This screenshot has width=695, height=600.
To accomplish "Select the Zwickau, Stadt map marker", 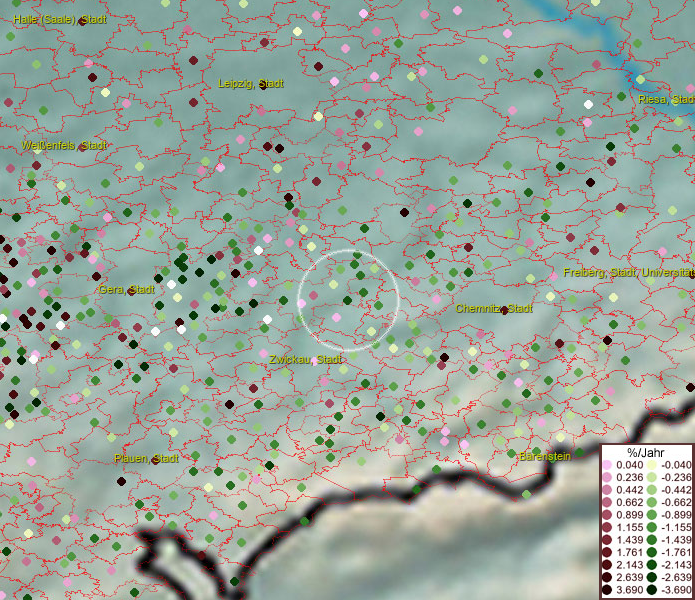I will 315,360.
